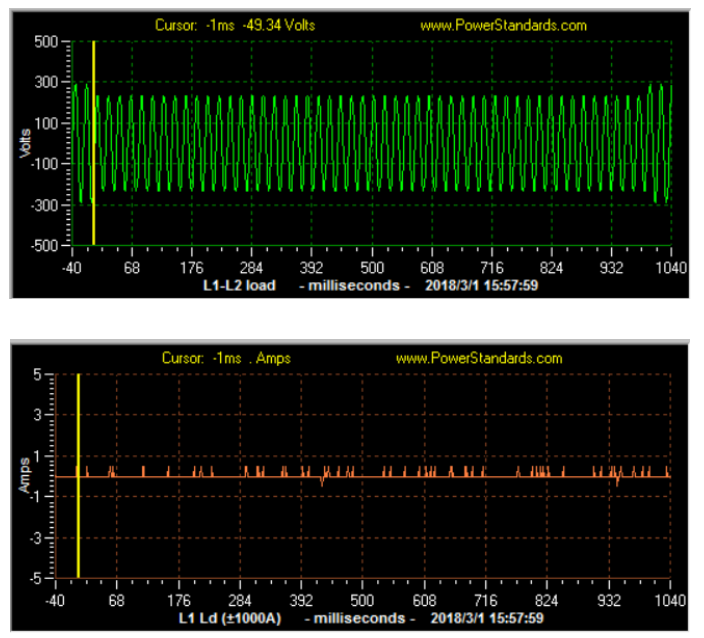Select the cursor readout showing -49.34 Volts
Image resolution: width=704 pixels, height=638 pixels.
point(234,25)
